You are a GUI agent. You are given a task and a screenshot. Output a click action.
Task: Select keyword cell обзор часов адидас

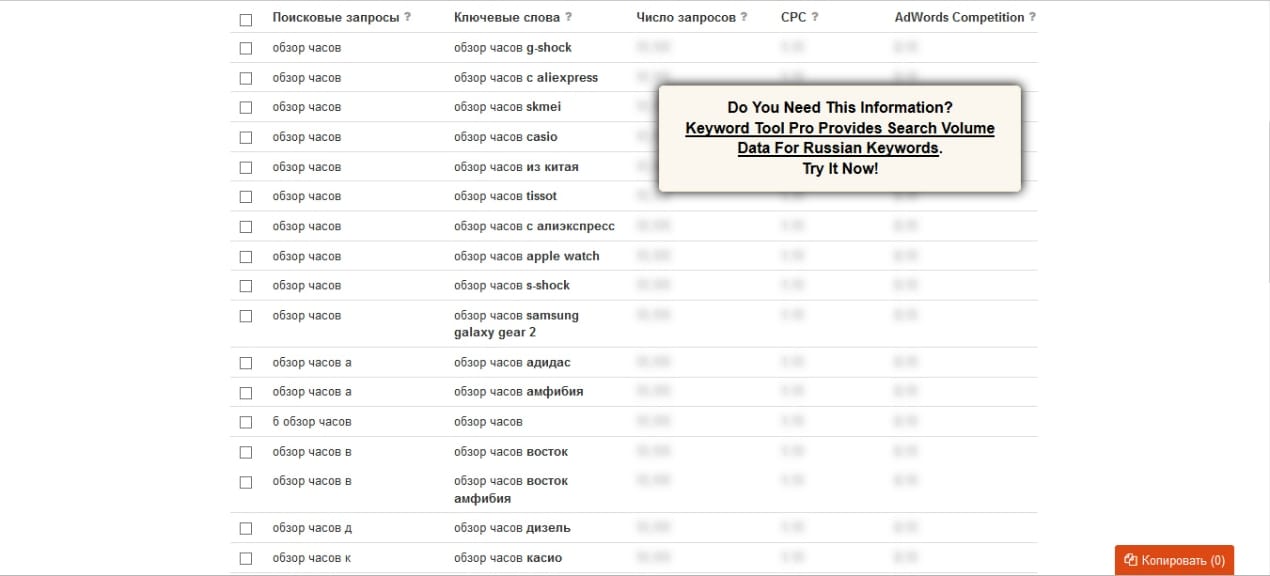(x=512, y=362)
